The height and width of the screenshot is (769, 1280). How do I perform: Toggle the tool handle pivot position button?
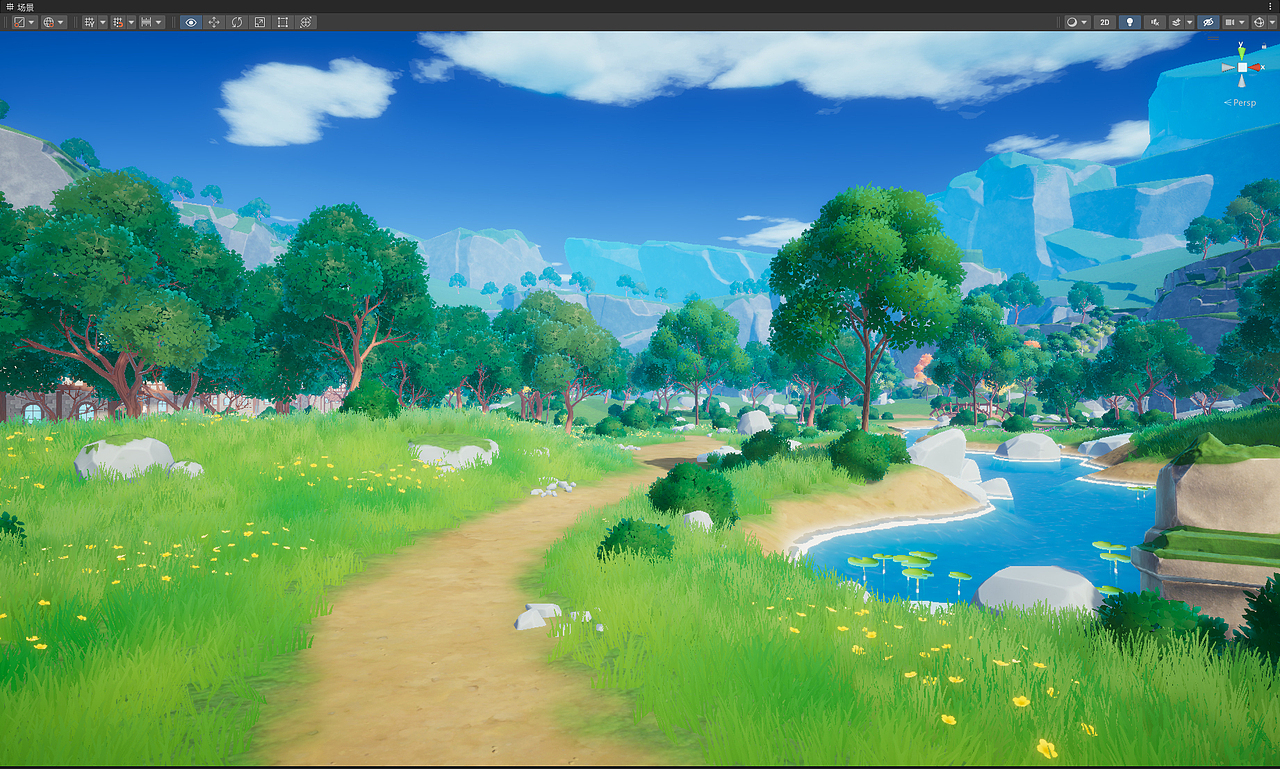point(19,22)
